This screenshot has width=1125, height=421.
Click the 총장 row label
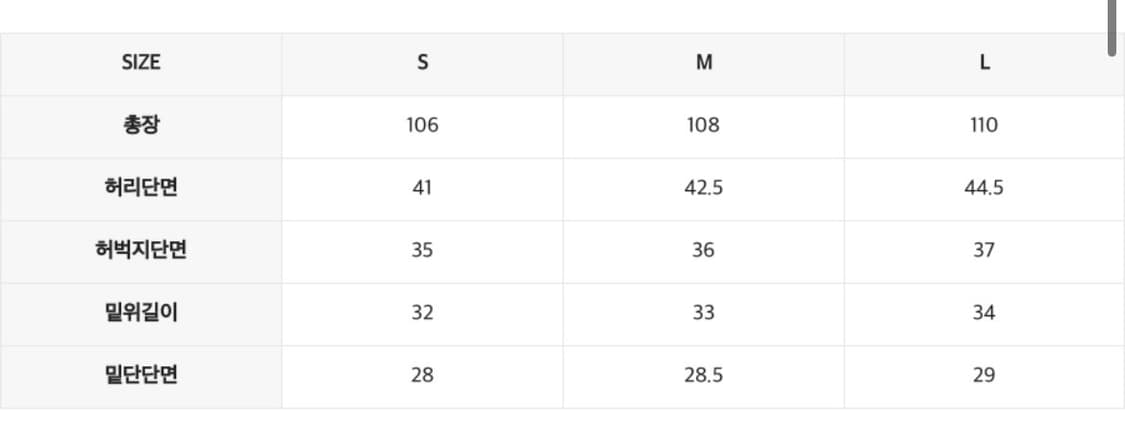tap(141, 125)
